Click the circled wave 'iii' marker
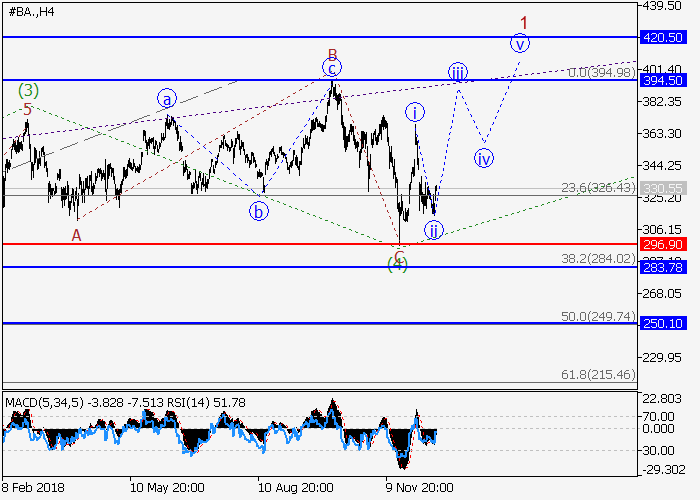700x500 pixels. coord(457,72)
